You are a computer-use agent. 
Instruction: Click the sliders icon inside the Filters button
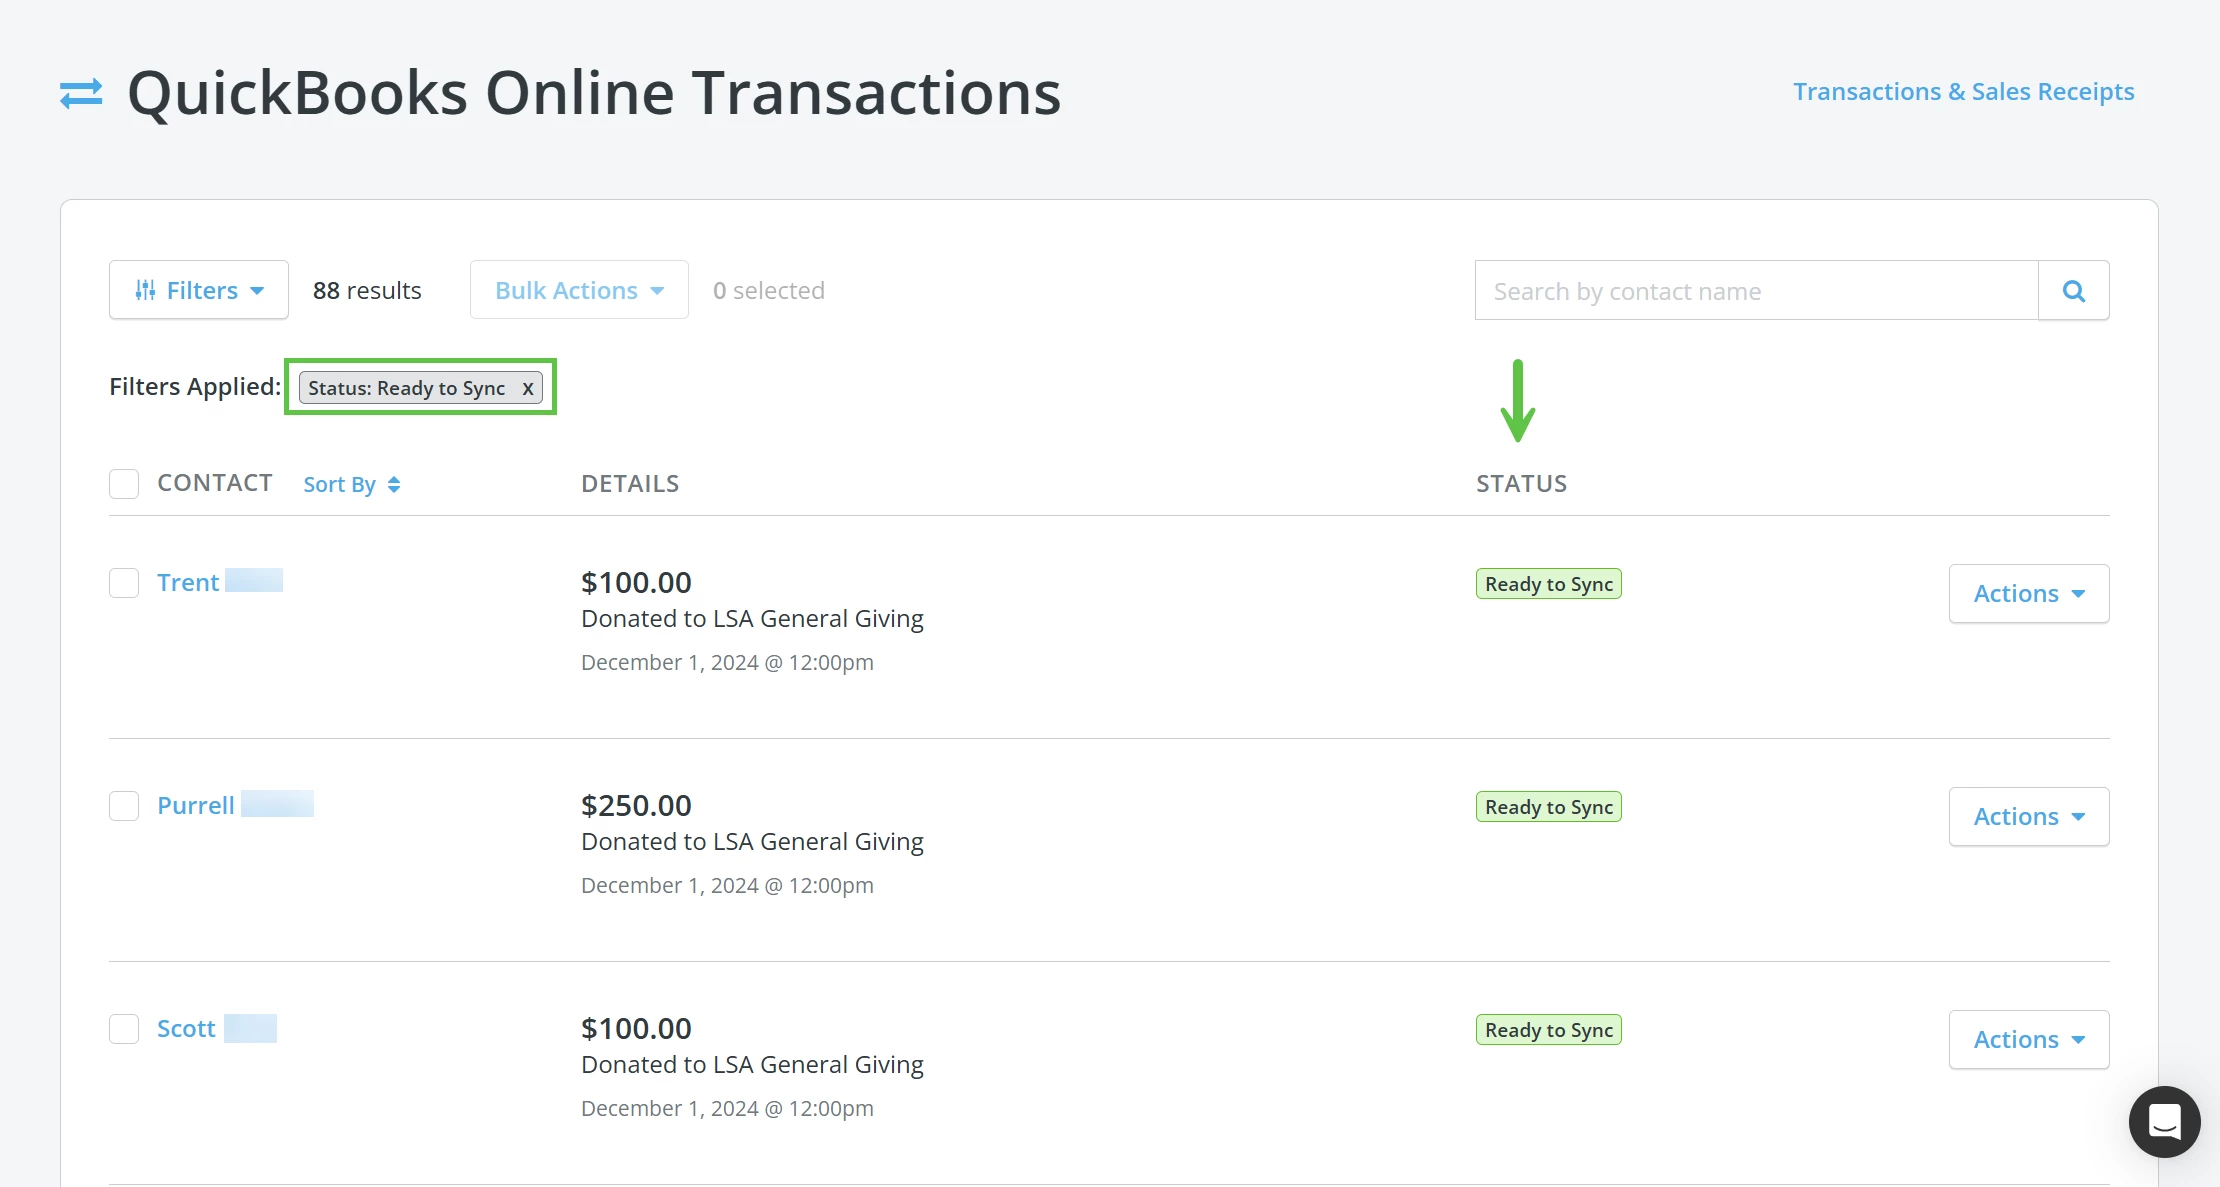147,290
